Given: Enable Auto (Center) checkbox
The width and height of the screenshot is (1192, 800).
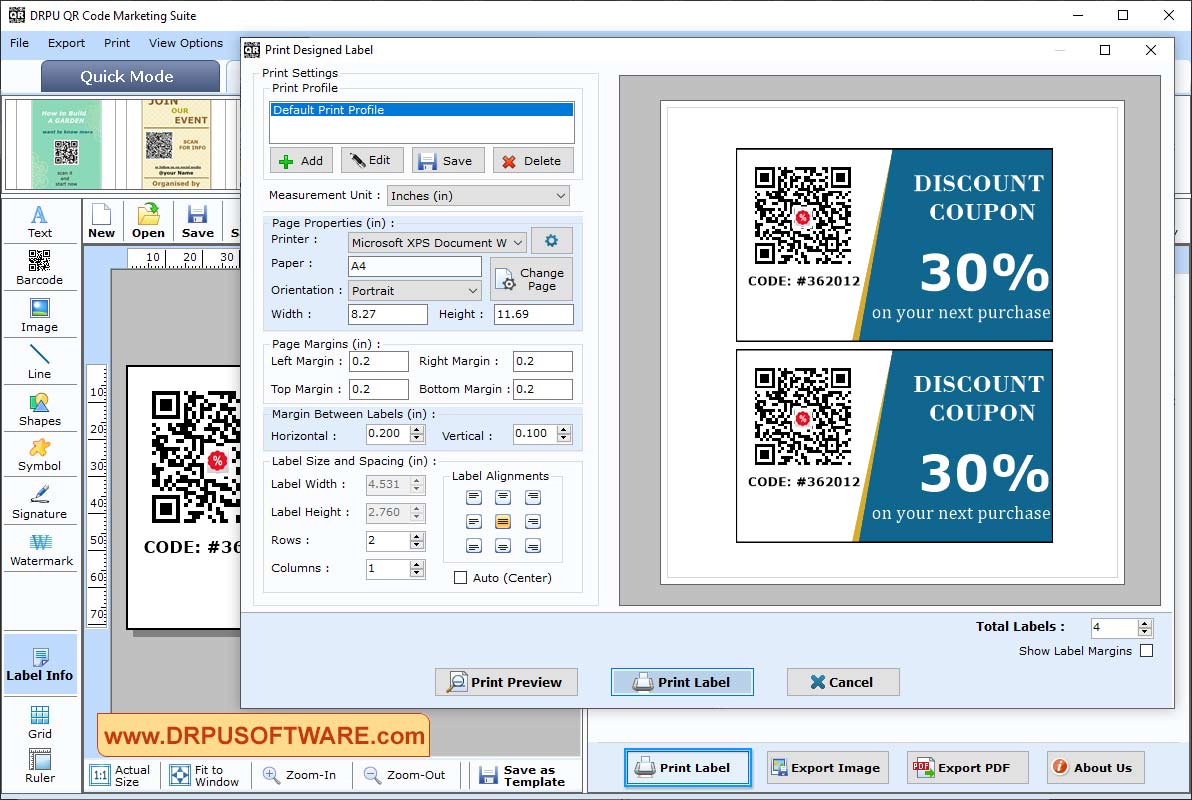Looking at the screenshot, I should (x=460, y=578).
